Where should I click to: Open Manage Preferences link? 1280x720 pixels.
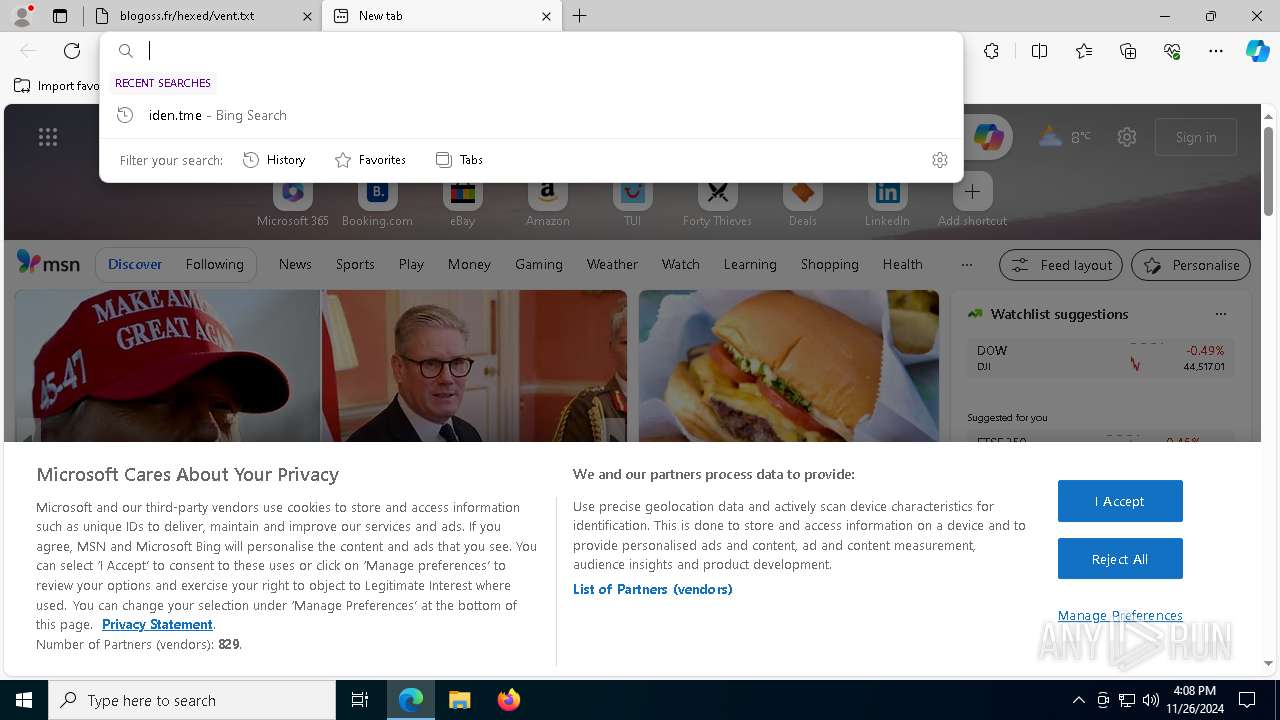(1120, 615)
